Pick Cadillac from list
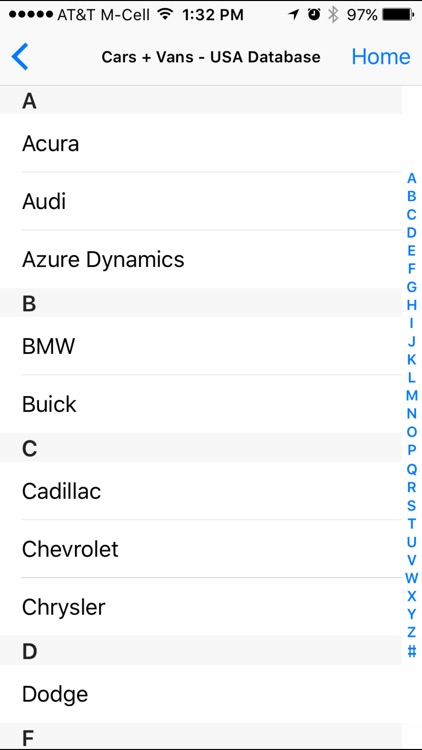Image resolution: width=422 pixels, height=750 pixels. click(x=201, y=491)
